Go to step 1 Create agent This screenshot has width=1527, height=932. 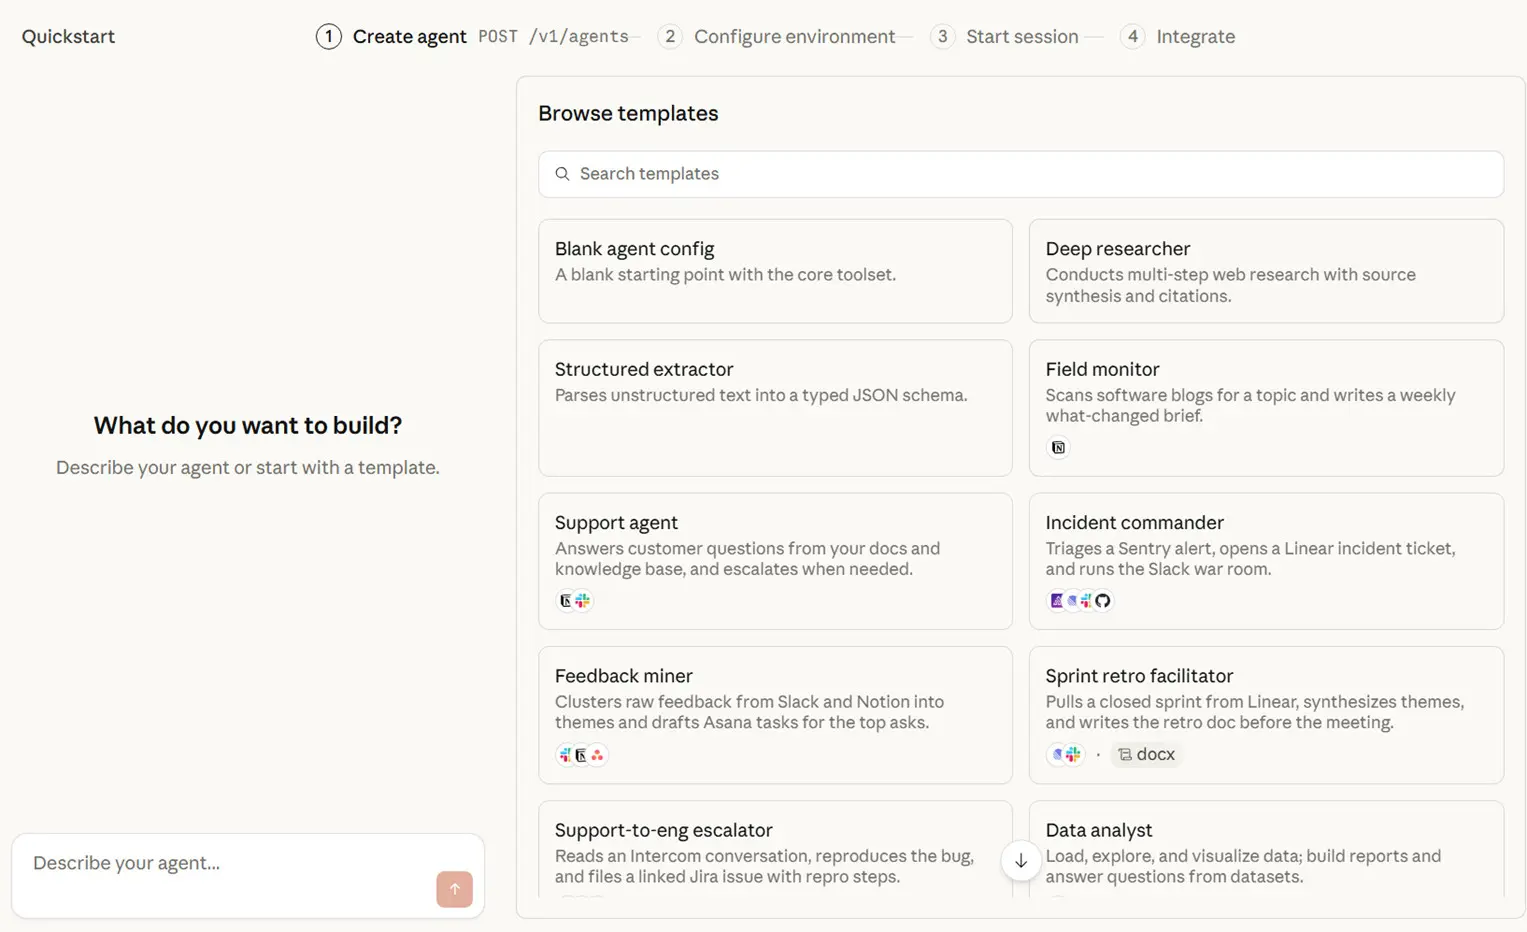click(x=391, y=37)
